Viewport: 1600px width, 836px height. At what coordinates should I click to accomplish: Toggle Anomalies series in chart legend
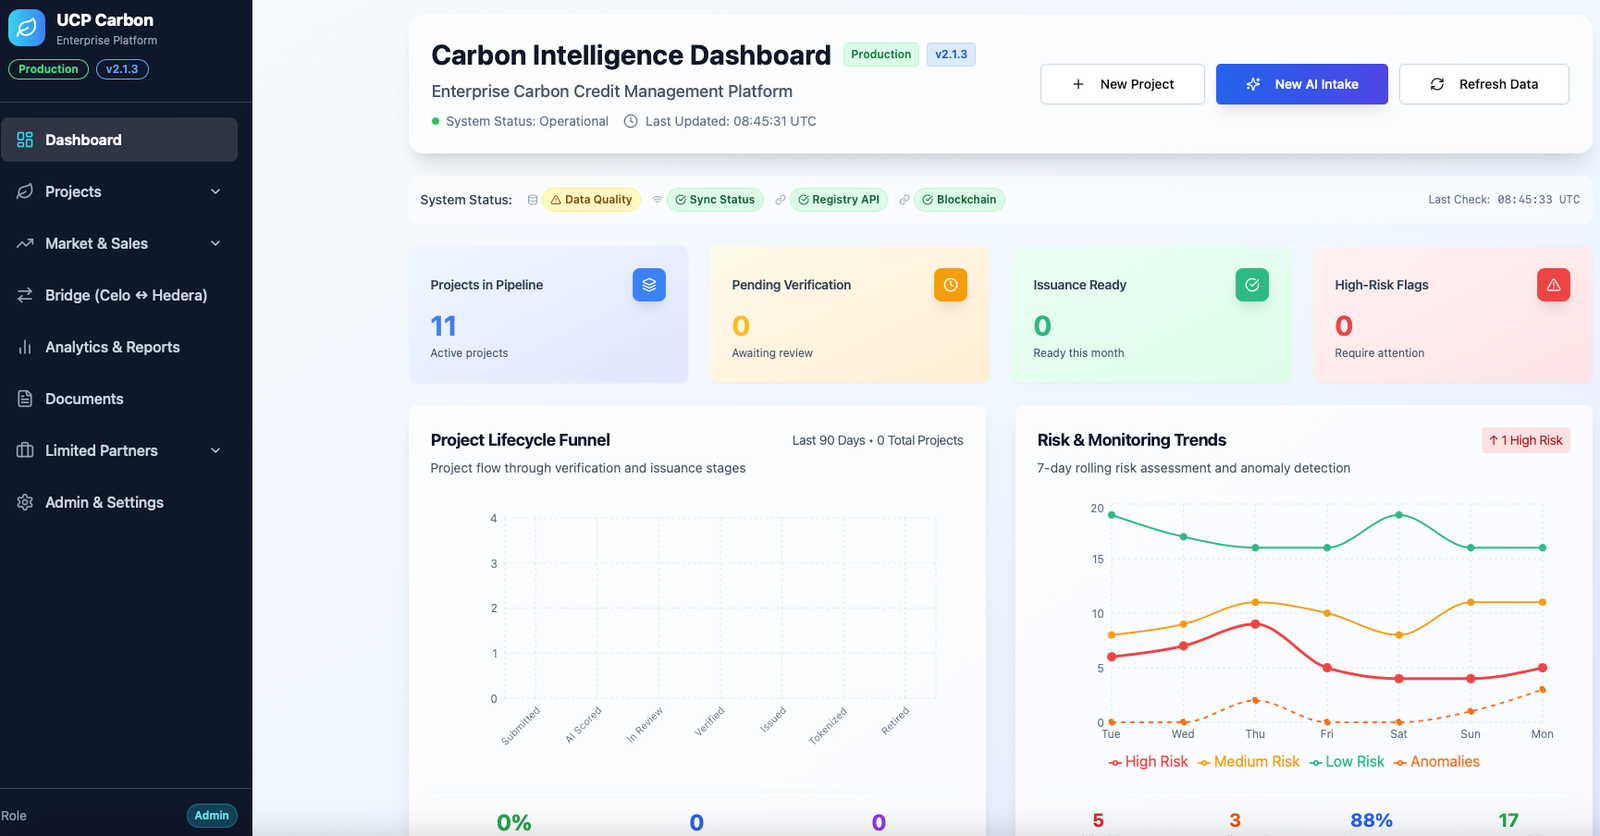[1437, 762]
